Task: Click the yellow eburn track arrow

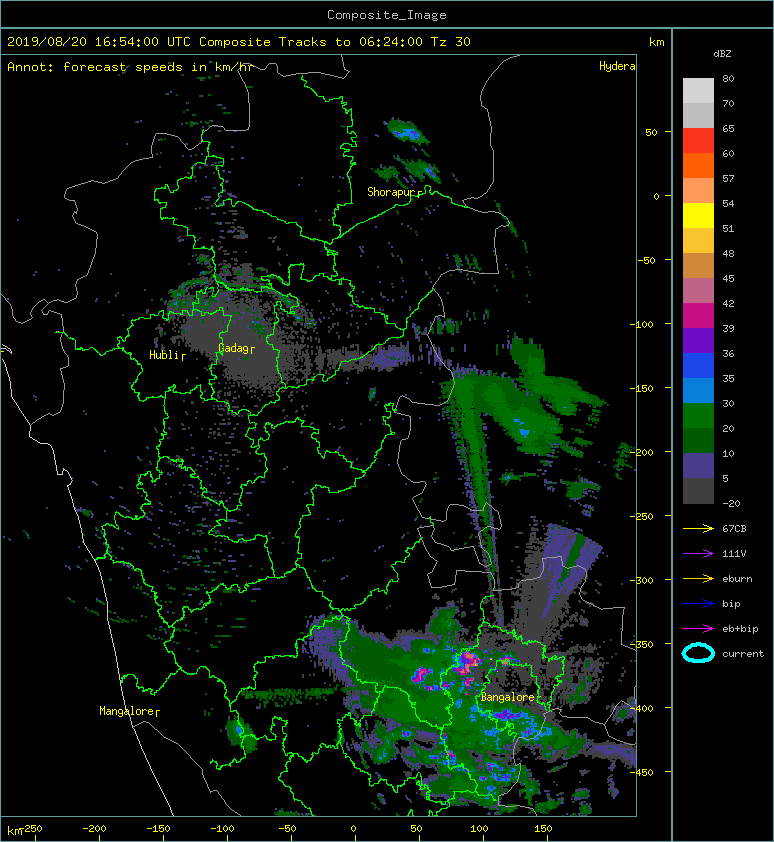Action: (698, 578)
